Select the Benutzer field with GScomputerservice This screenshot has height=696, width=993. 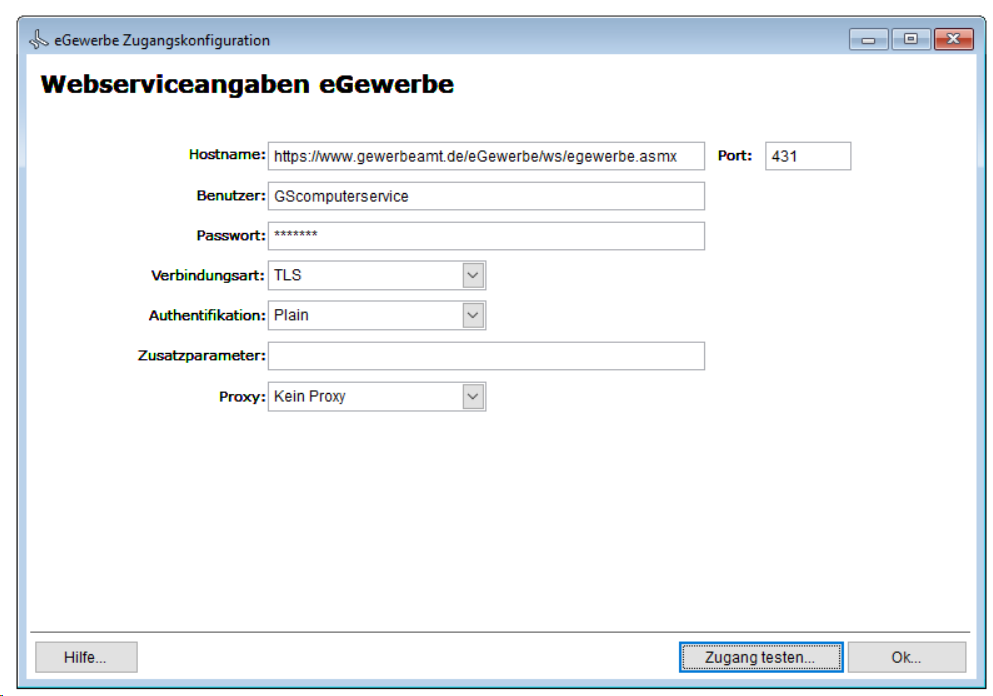pyautogui.click(x=486, y=196)
